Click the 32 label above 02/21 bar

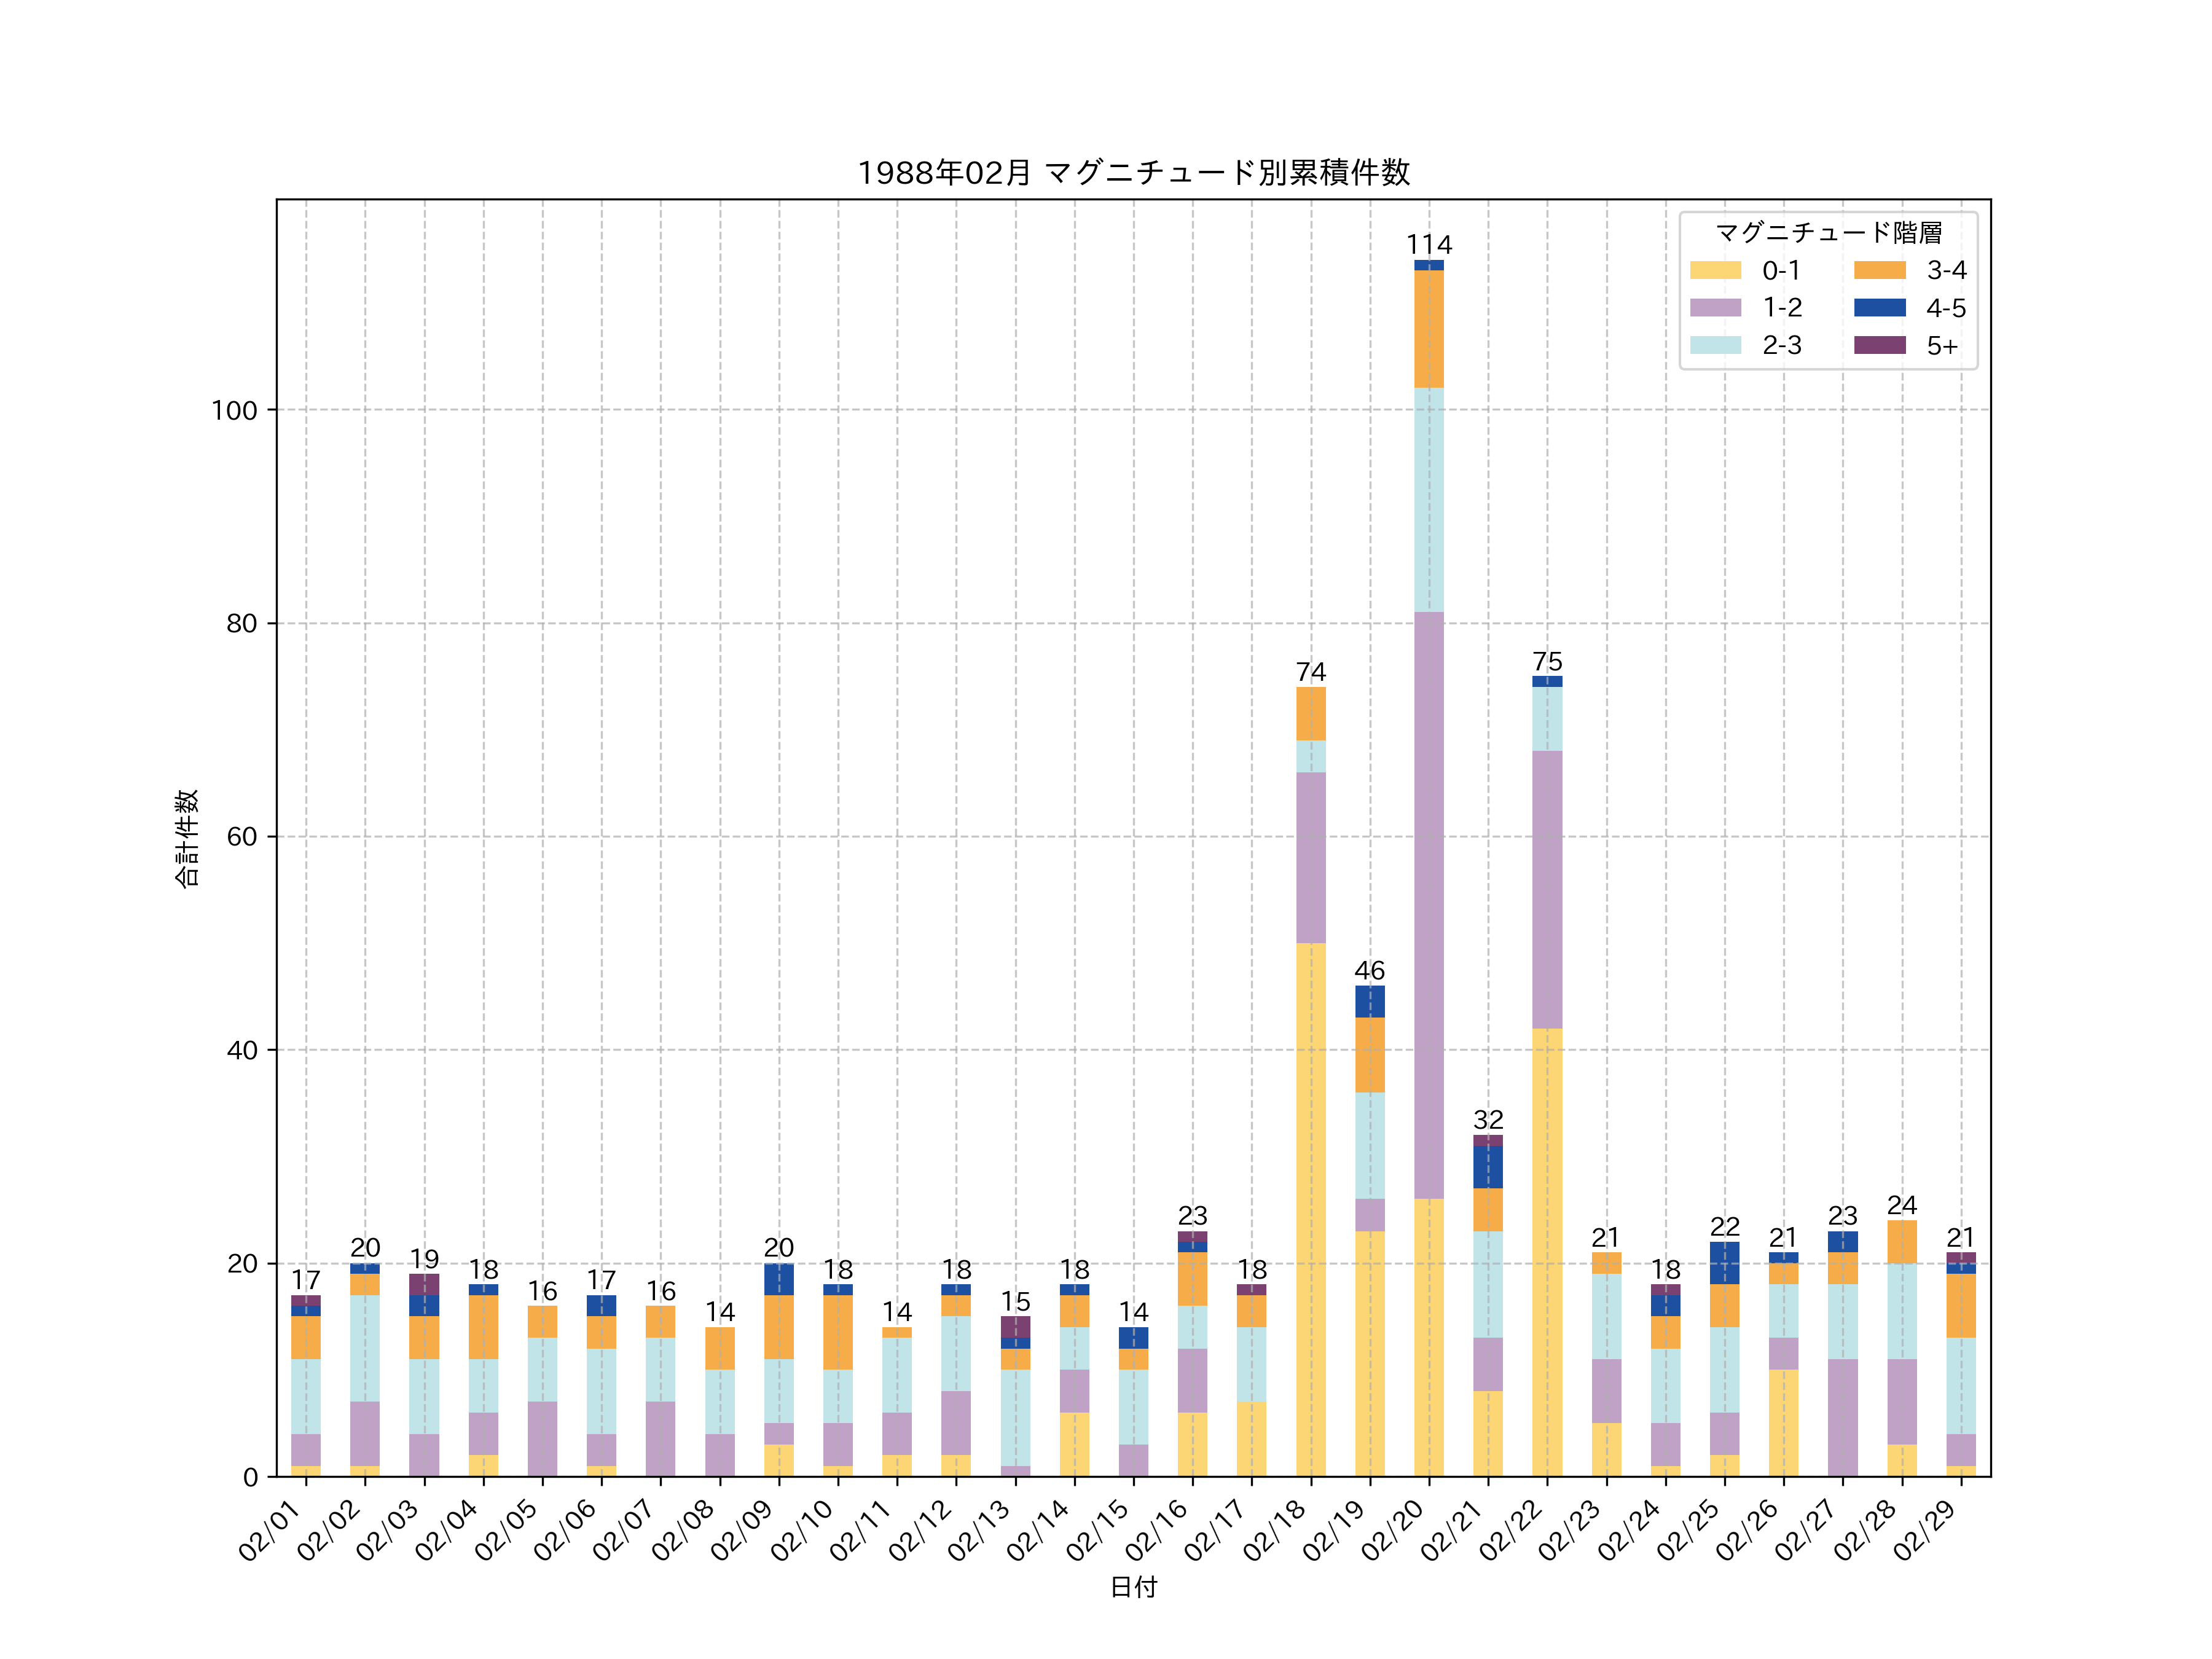click(1488, 1120)
